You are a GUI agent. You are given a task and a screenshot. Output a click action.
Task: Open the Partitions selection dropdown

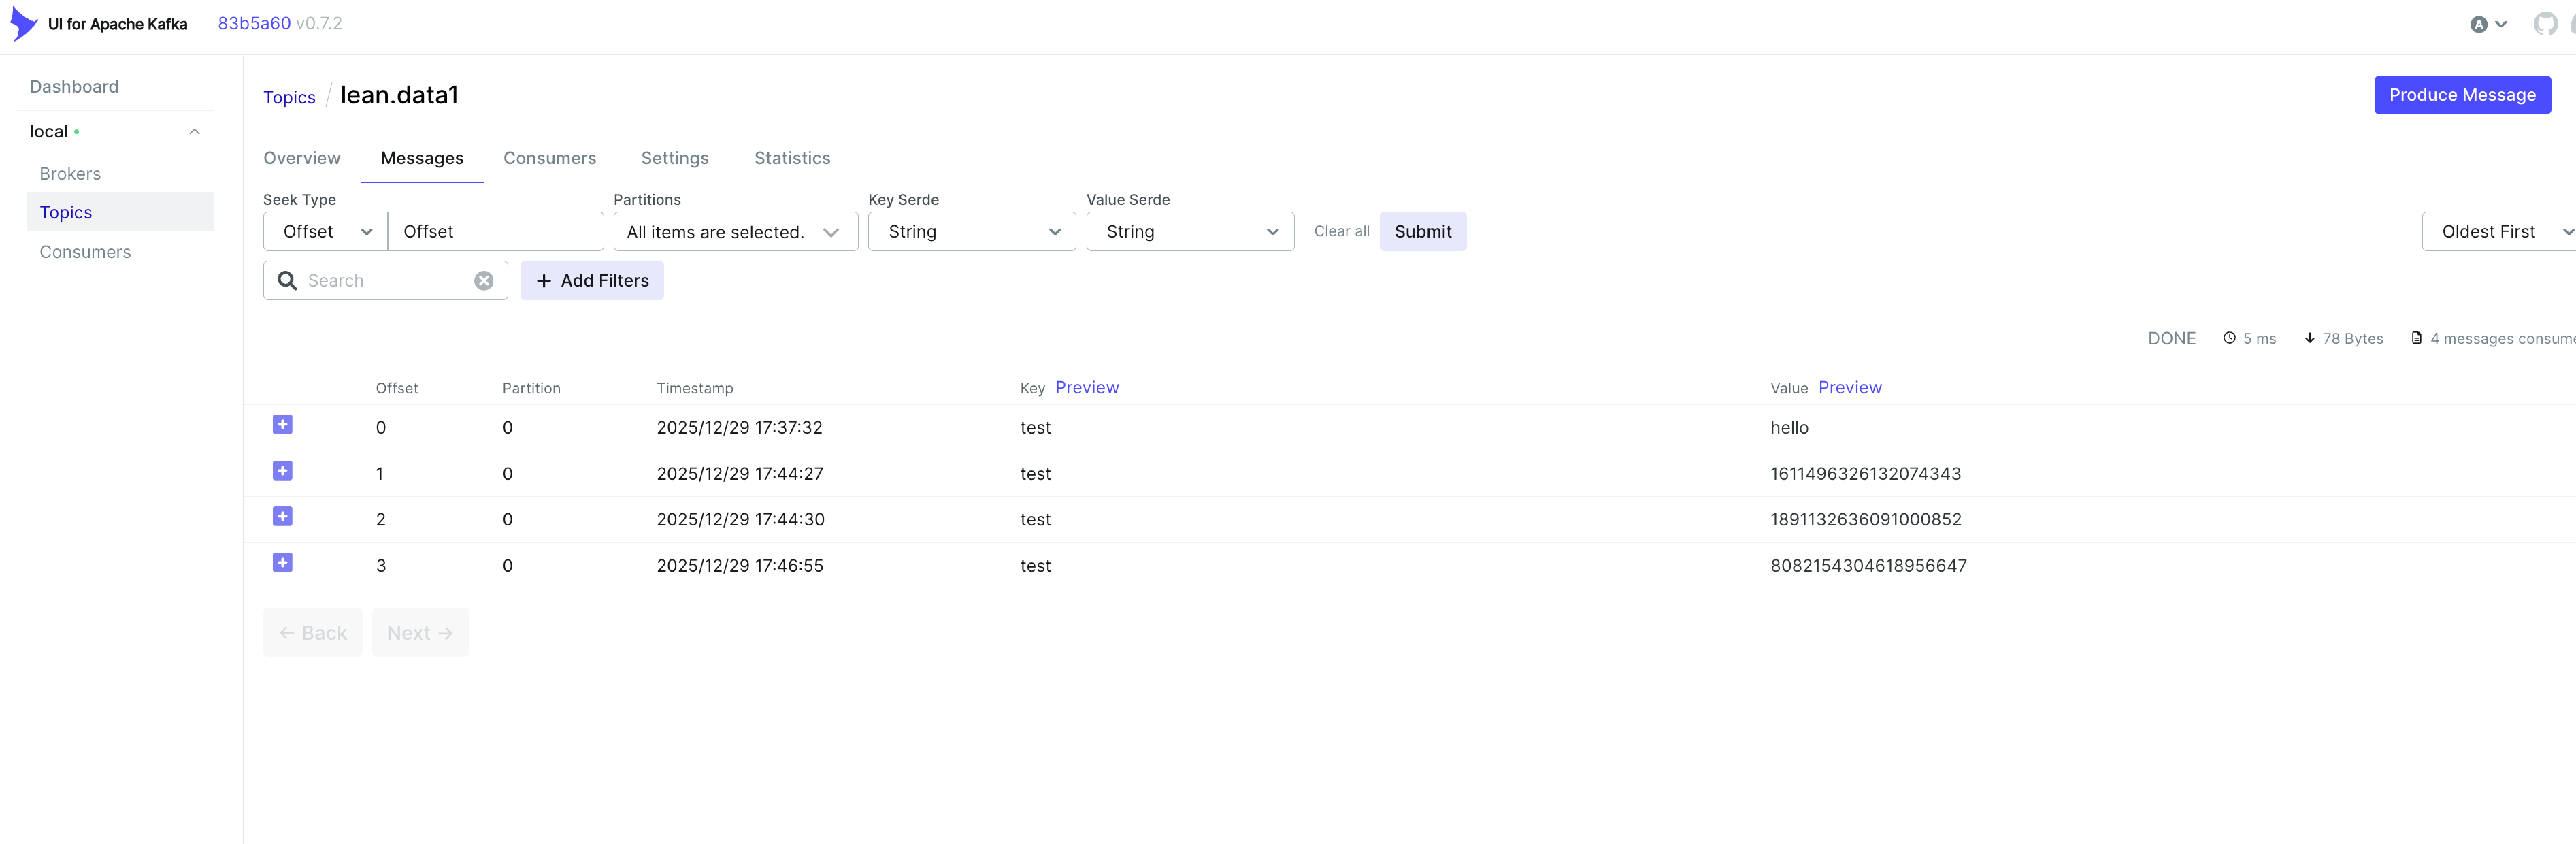pyautogui.click(x=735, y=232)
